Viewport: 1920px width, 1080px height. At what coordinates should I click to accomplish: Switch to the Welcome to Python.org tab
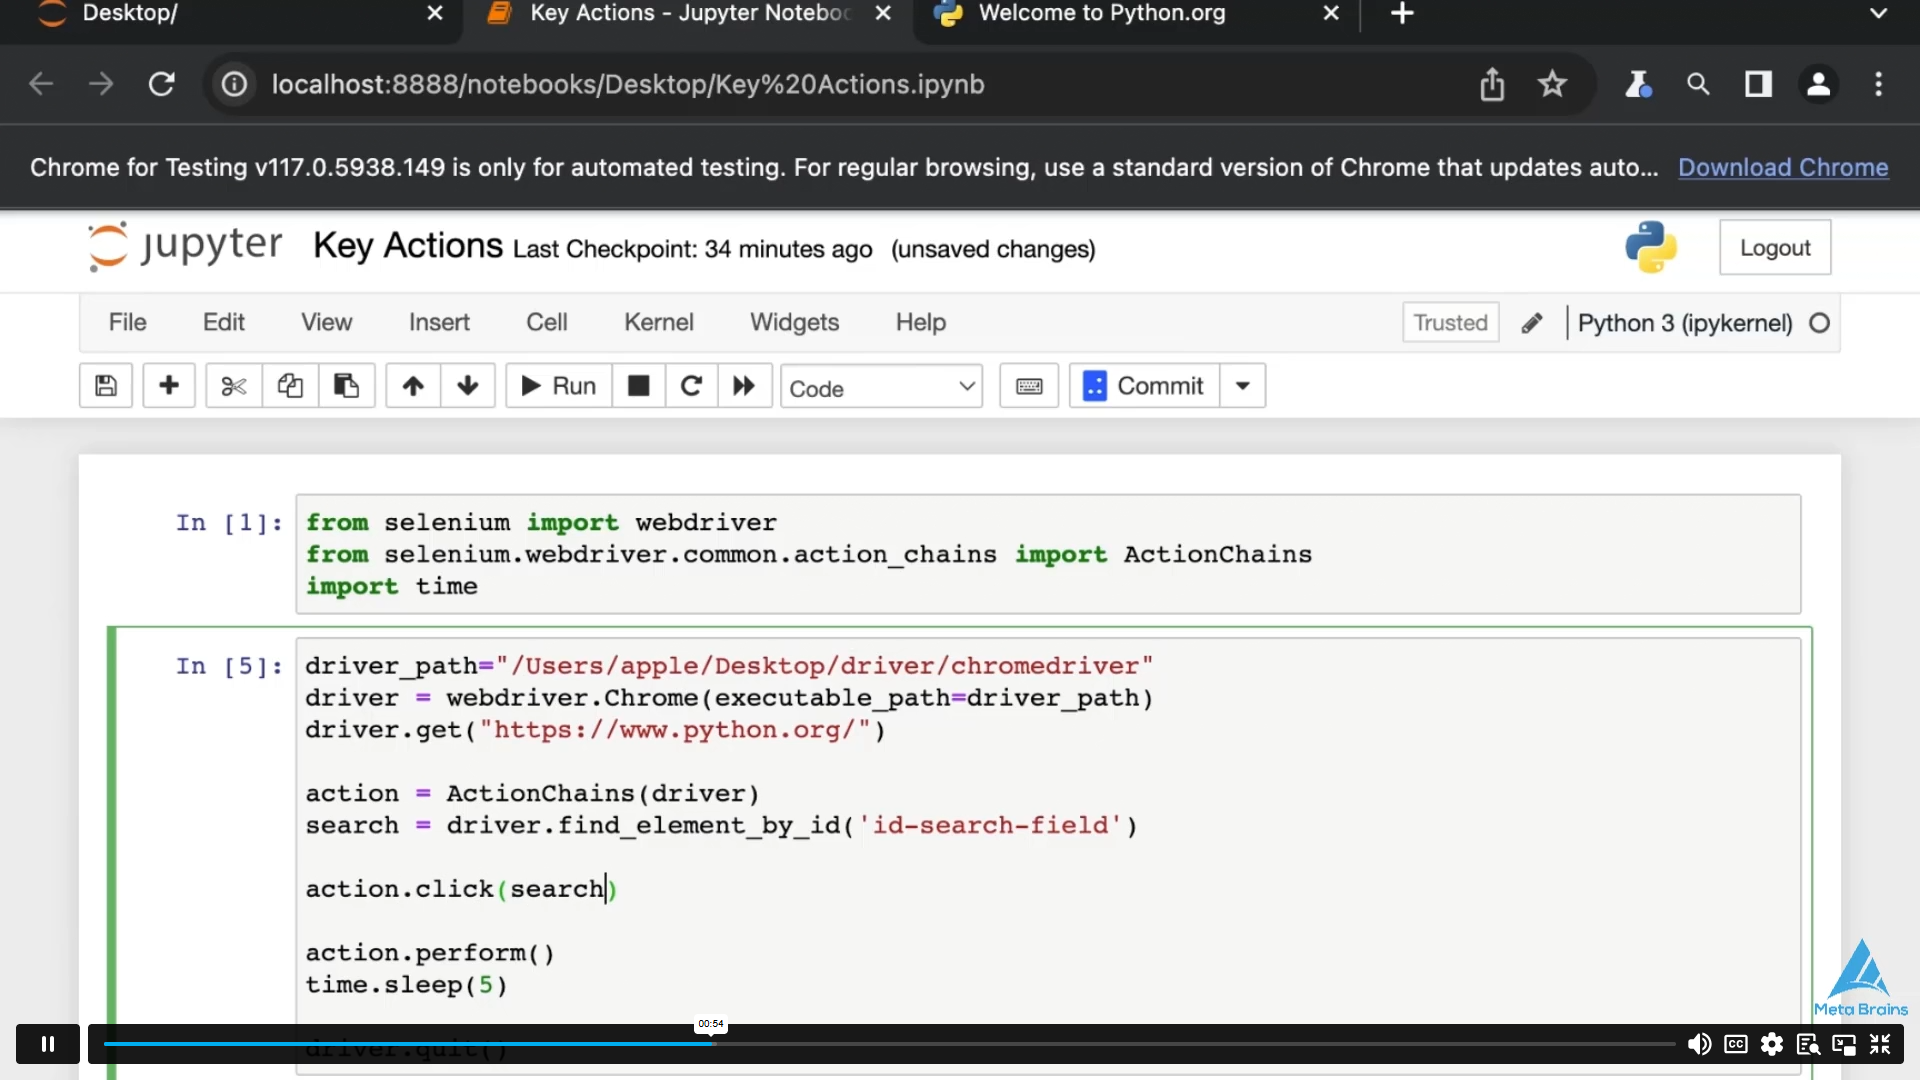tap(1101, 14)
